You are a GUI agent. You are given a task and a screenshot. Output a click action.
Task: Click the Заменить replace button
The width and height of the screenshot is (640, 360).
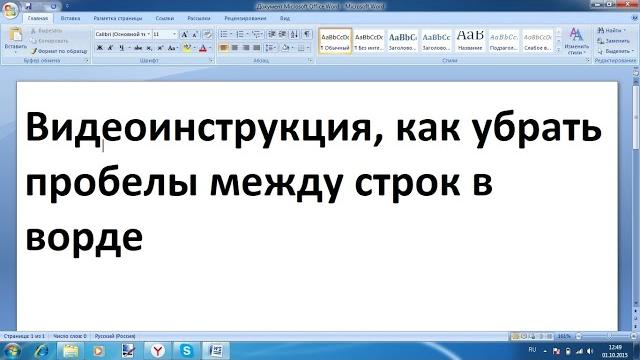[x=613, y=41]
